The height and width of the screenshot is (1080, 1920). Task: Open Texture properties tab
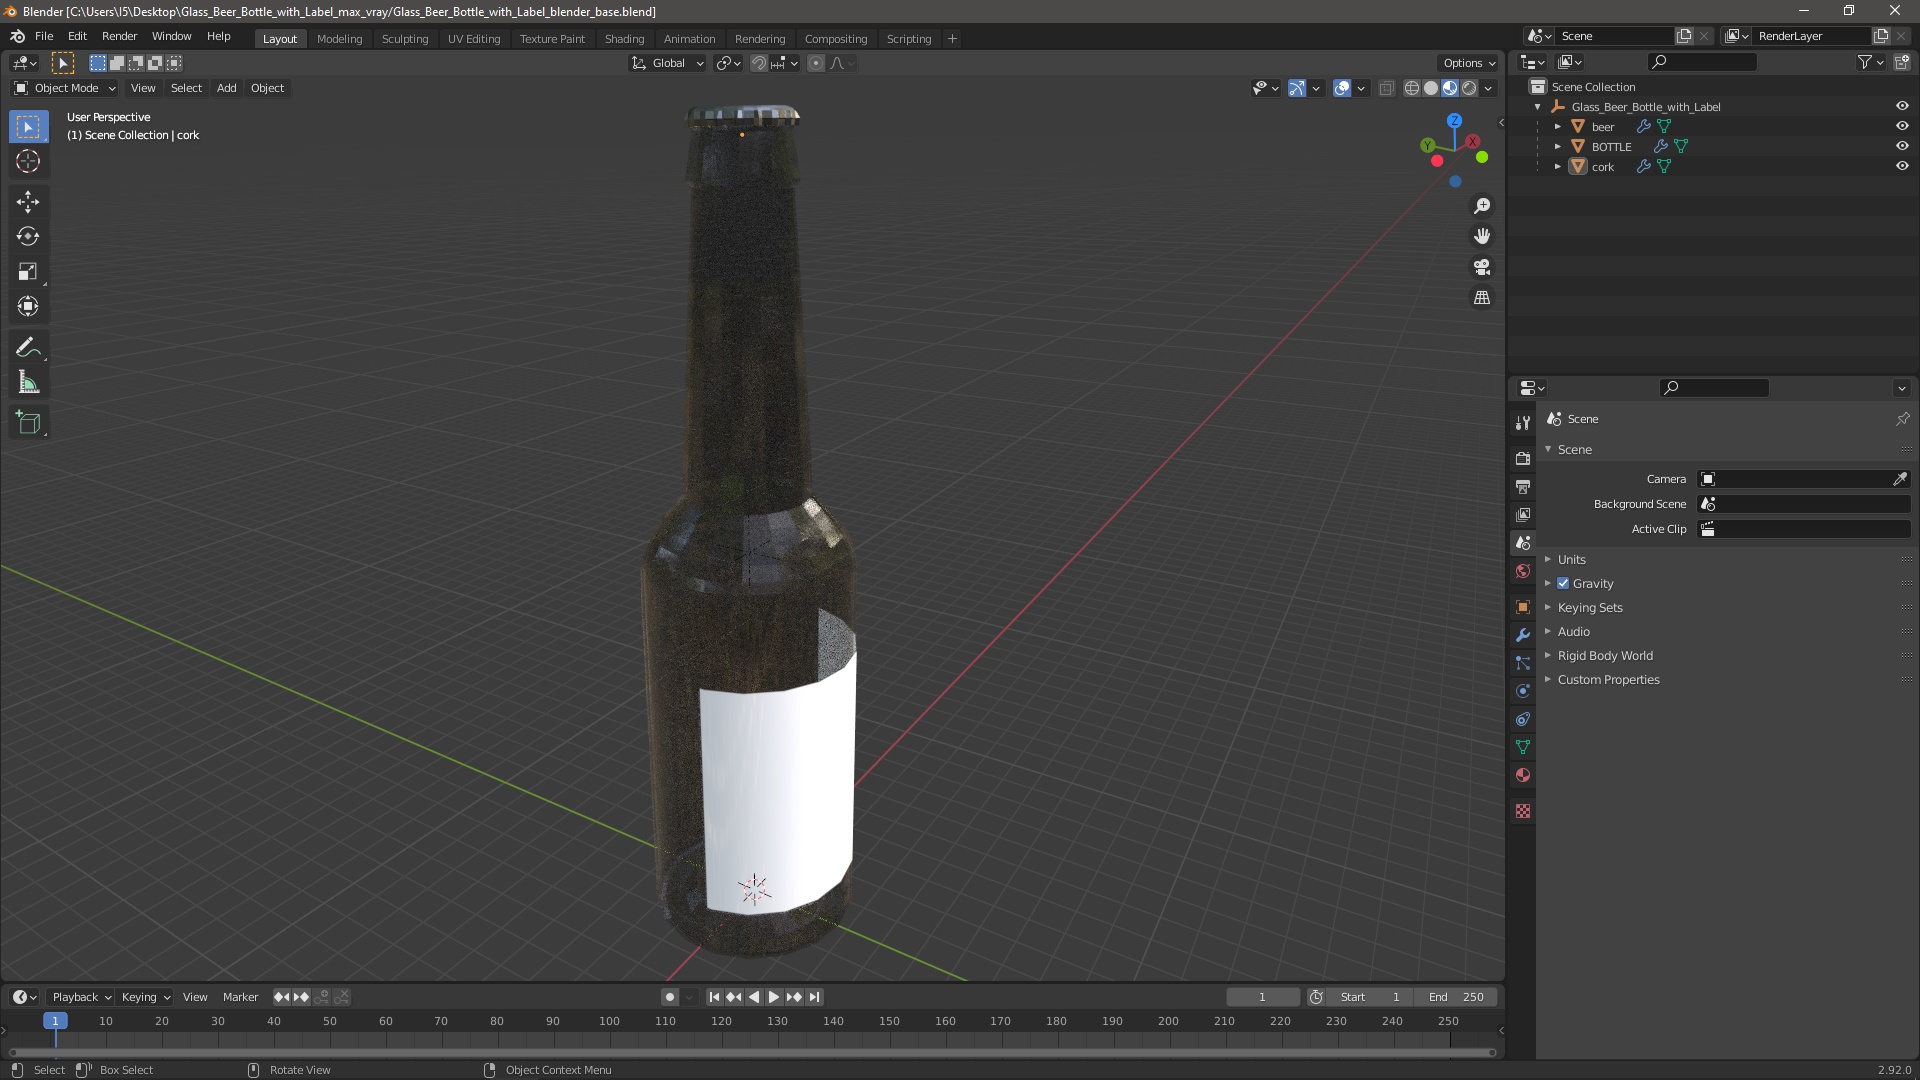(x=1523, y=811)
